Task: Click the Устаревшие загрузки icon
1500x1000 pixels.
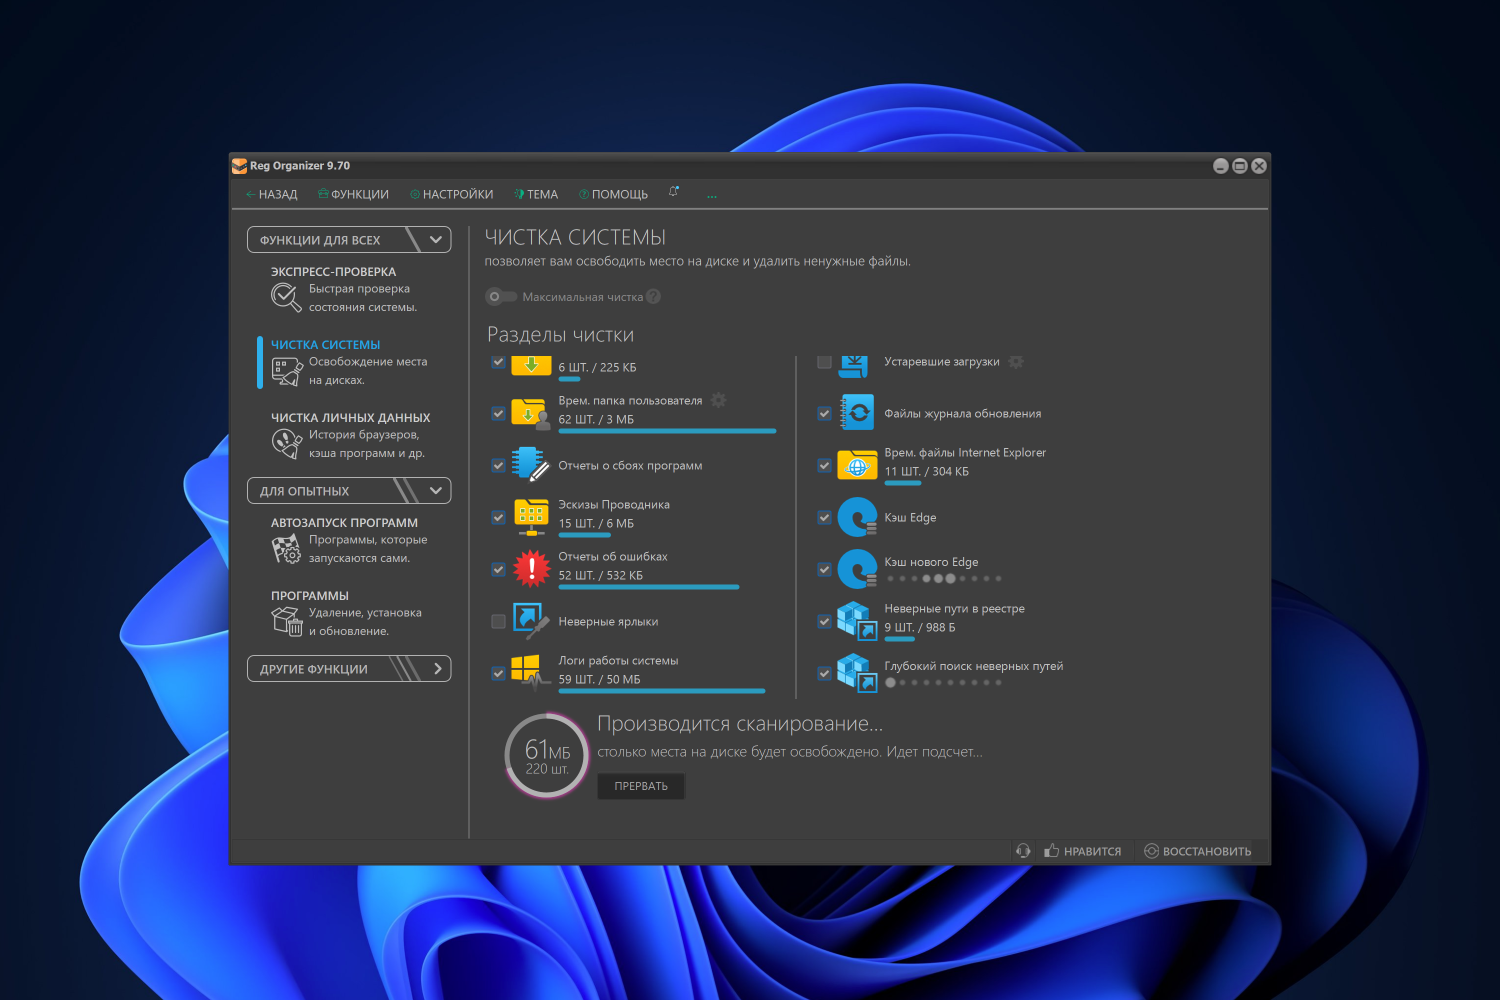Action: tap(854, 366)
